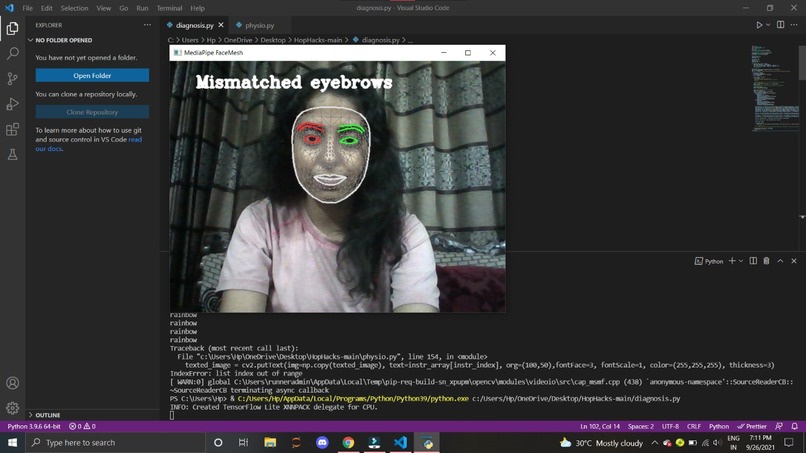Open errors and warnings problems indicator
Image resolution: width=806 pixels, height=453 pixels.
click(82, 426)
